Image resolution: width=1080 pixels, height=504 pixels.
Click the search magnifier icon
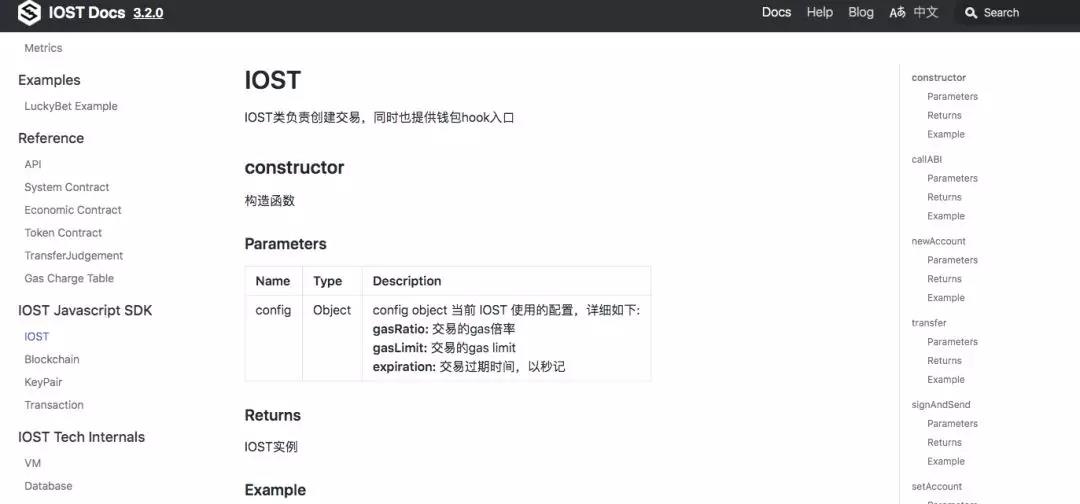pyautogui.click(x=971, y=12)
